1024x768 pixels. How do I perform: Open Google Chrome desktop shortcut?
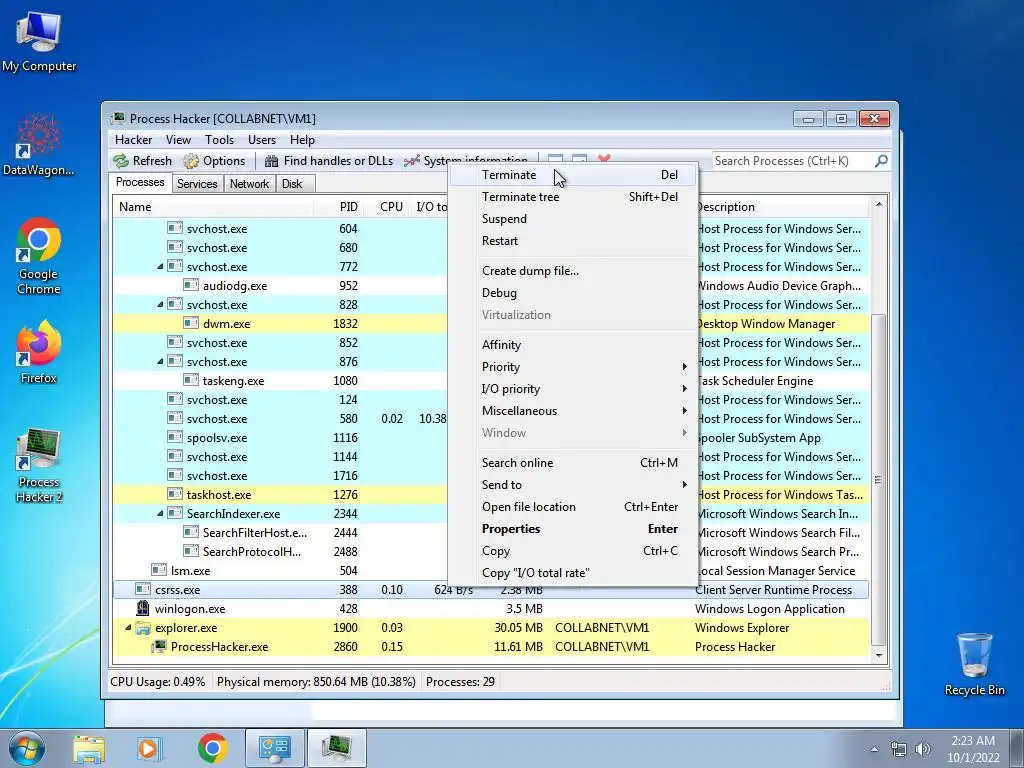click(39, 256)
